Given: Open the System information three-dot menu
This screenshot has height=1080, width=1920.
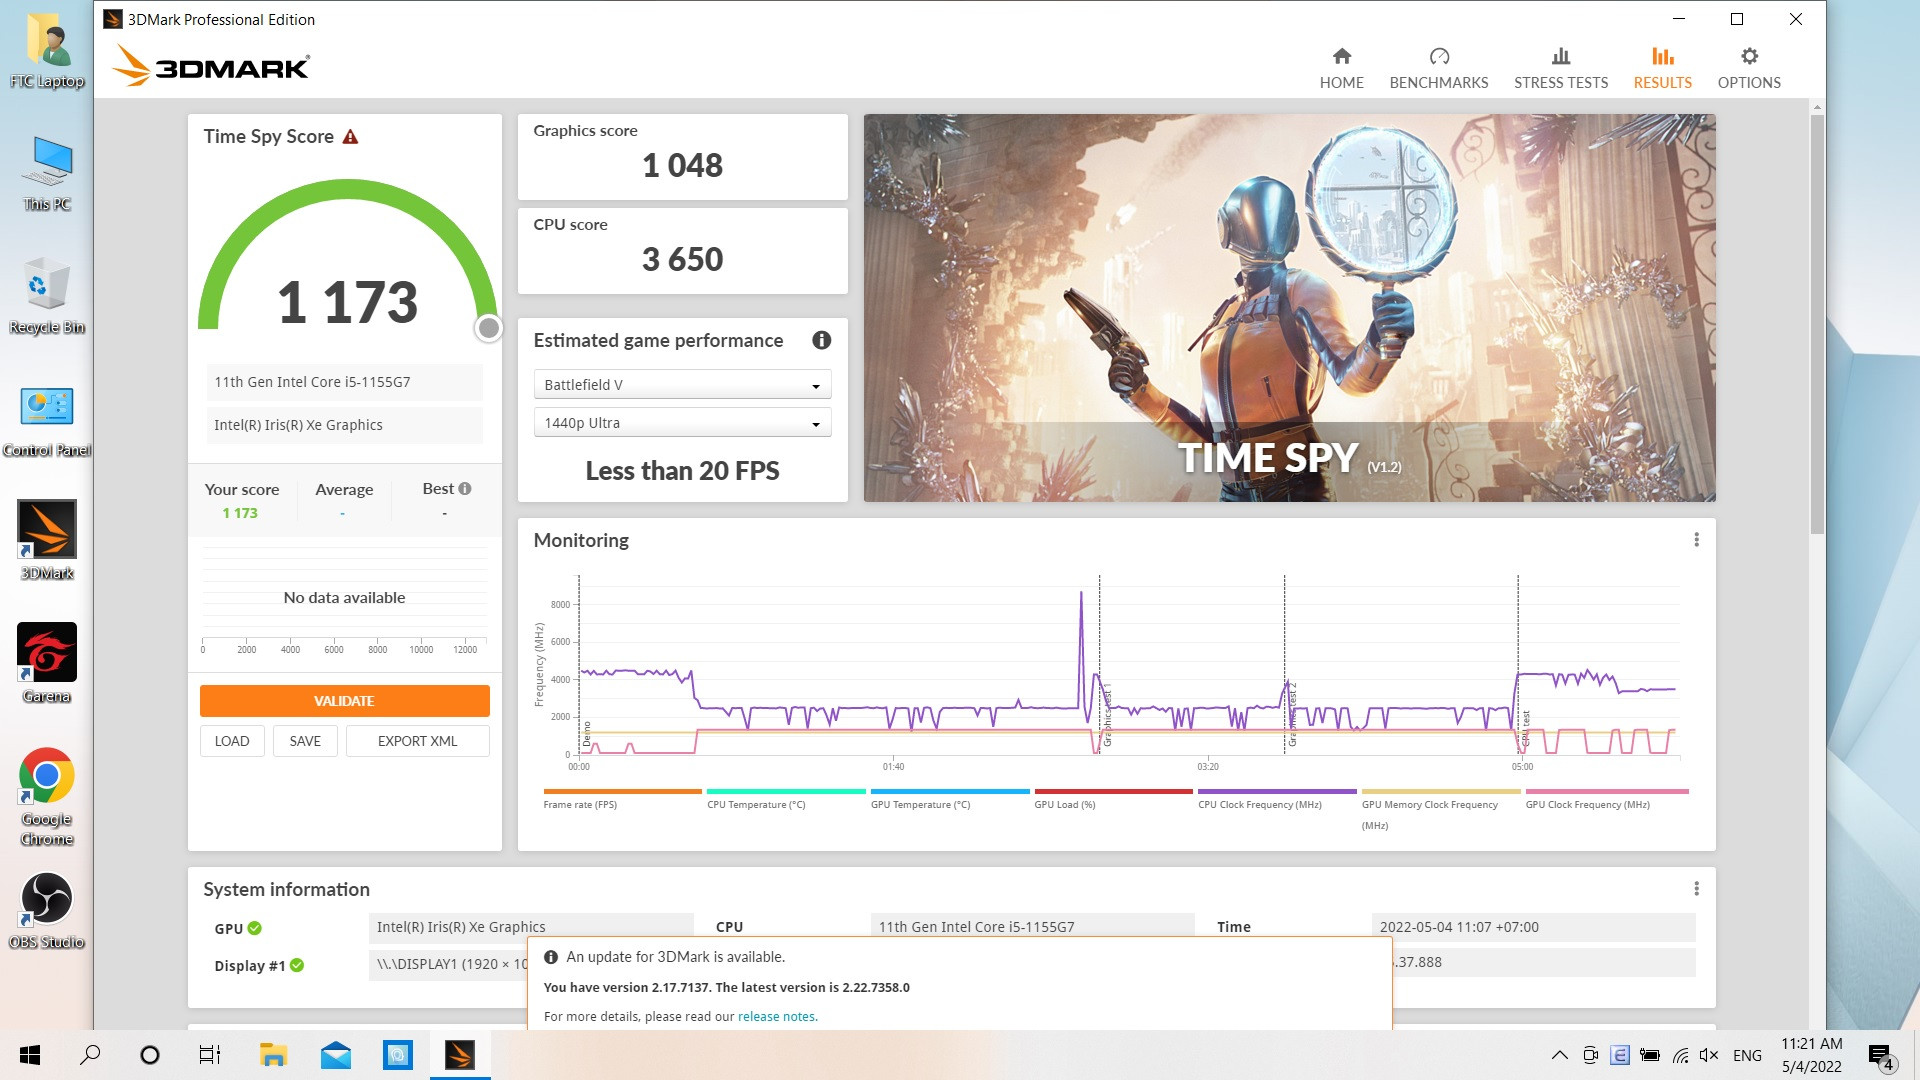Looking at the screenshot, I should pos(1696,889).
